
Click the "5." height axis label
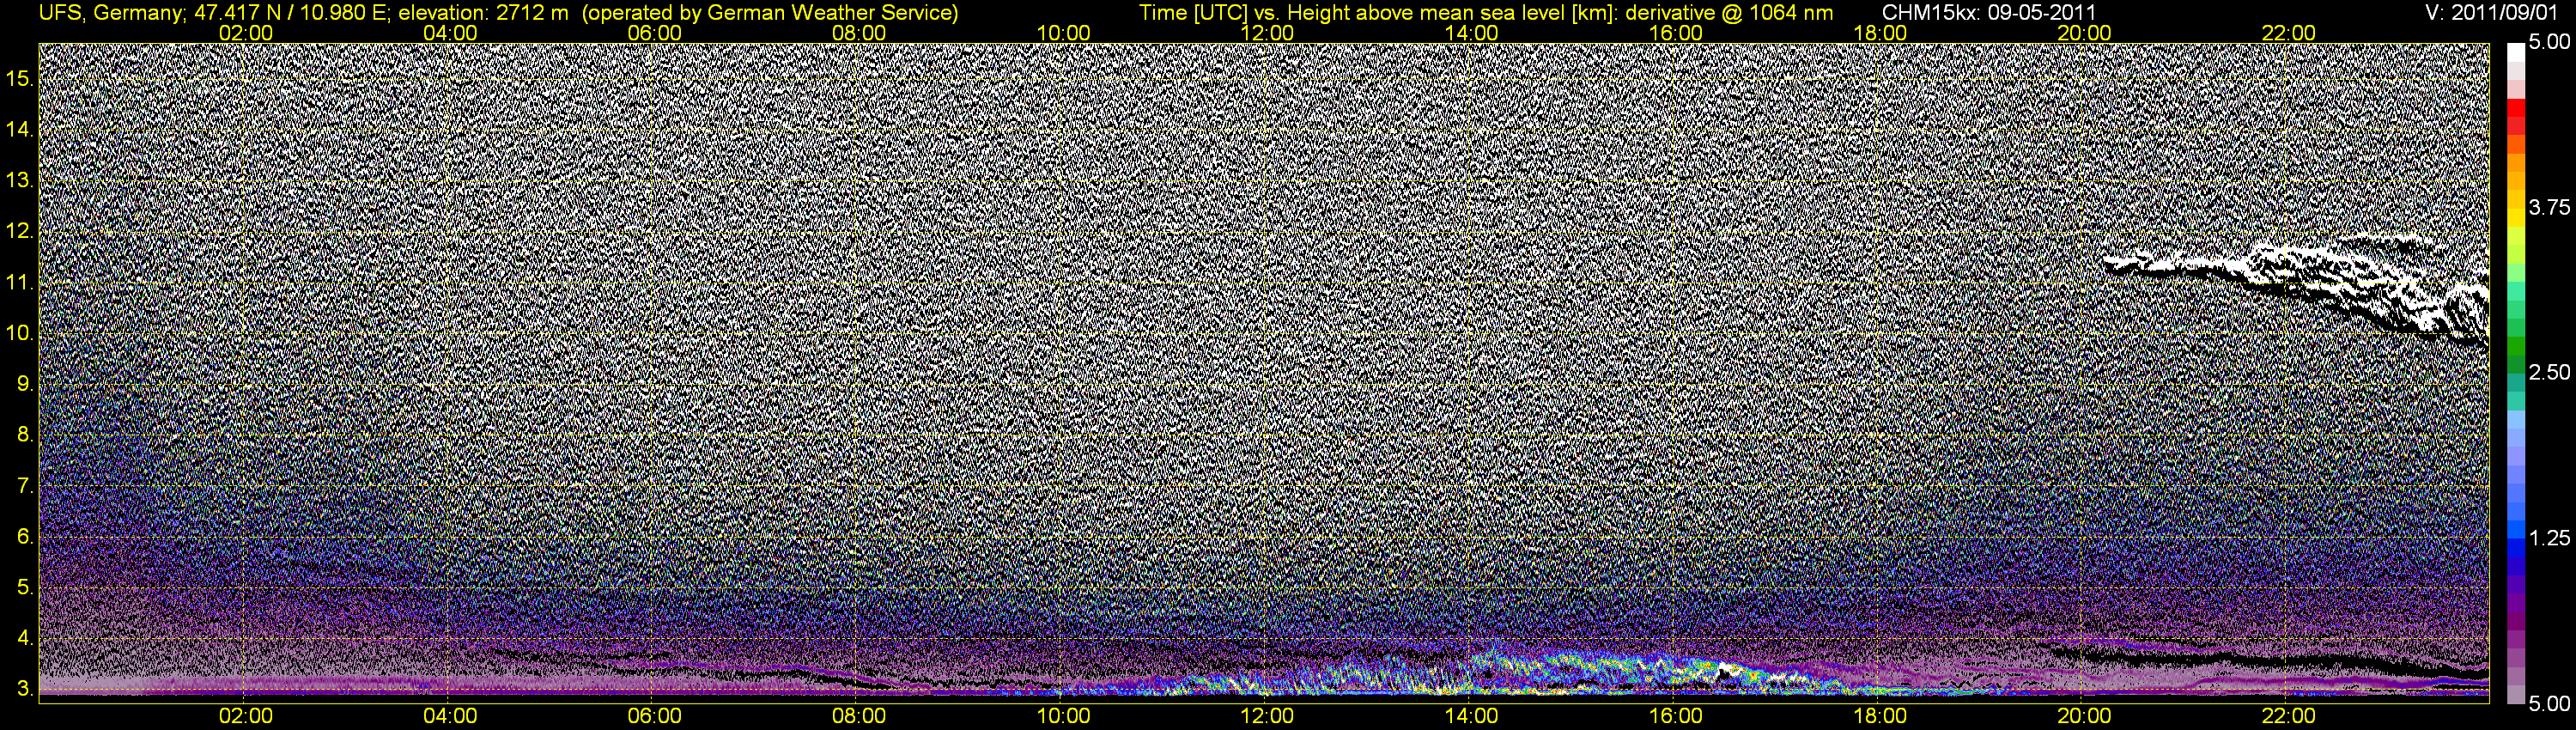pos(25,588)
